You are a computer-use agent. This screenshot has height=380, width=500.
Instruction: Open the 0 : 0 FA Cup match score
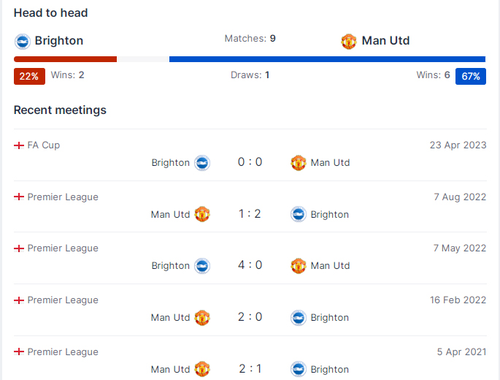point(250,162)
